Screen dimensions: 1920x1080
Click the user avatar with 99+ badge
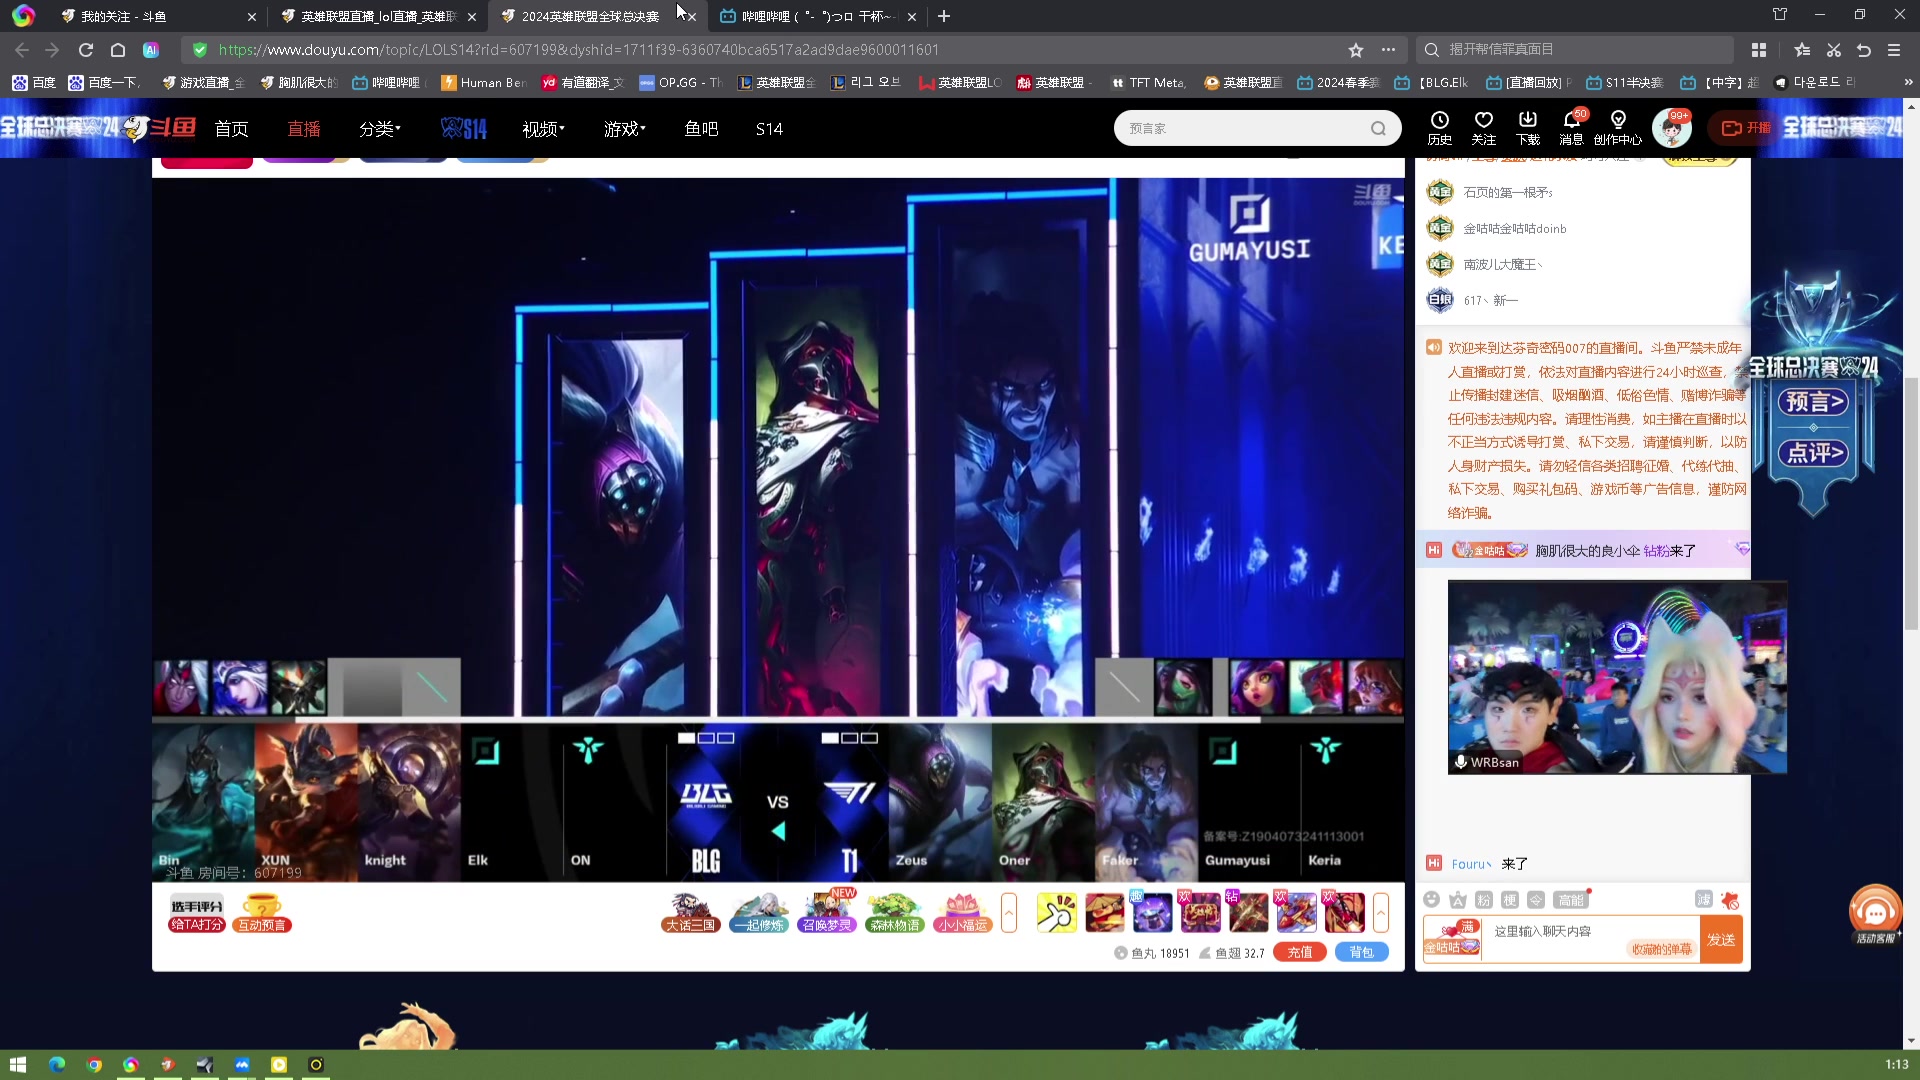click(1671, 128)
